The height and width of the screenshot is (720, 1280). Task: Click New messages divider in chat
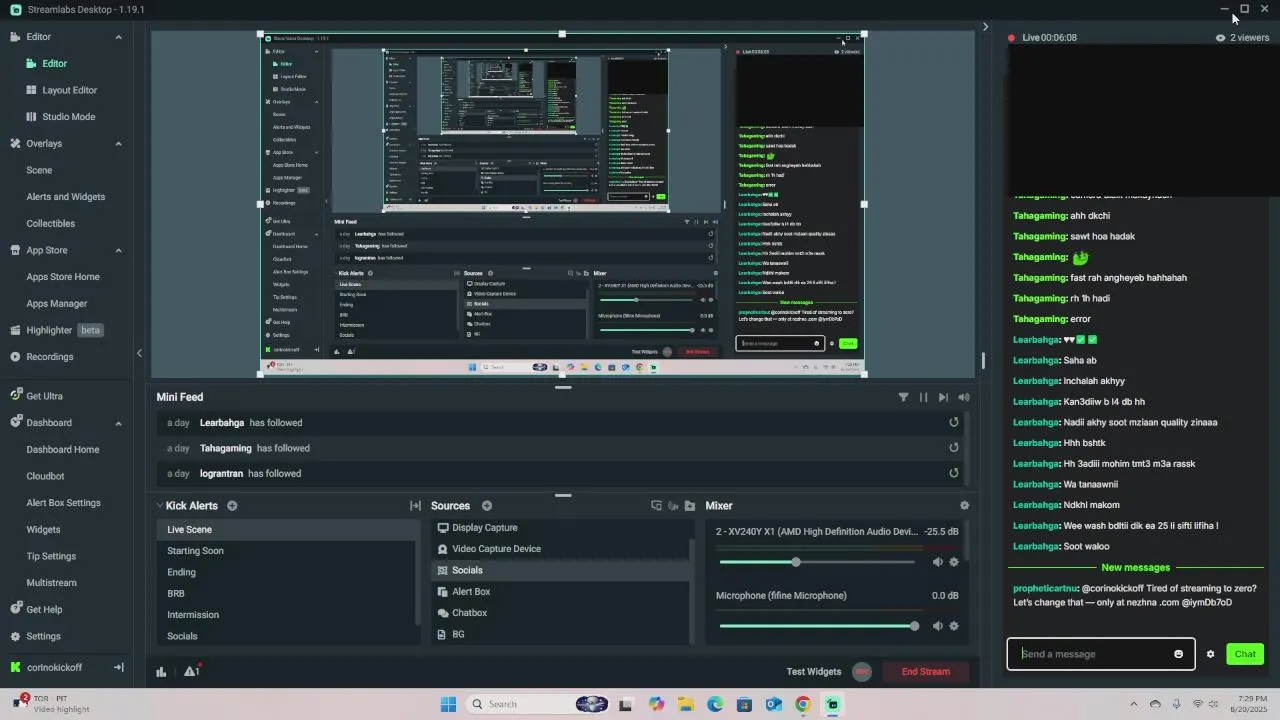[x=1135, y=568]
